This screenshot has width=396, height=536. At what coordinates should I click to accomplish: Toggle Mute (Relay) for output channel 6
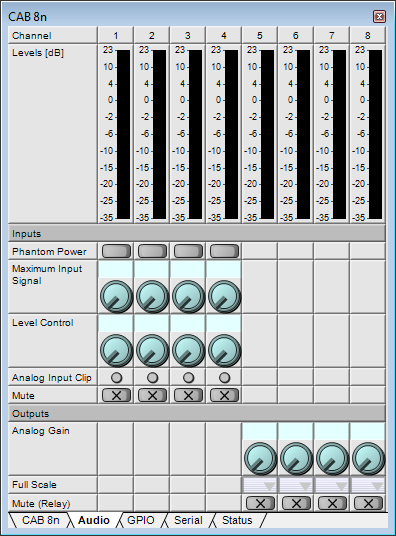coord(296,503)
